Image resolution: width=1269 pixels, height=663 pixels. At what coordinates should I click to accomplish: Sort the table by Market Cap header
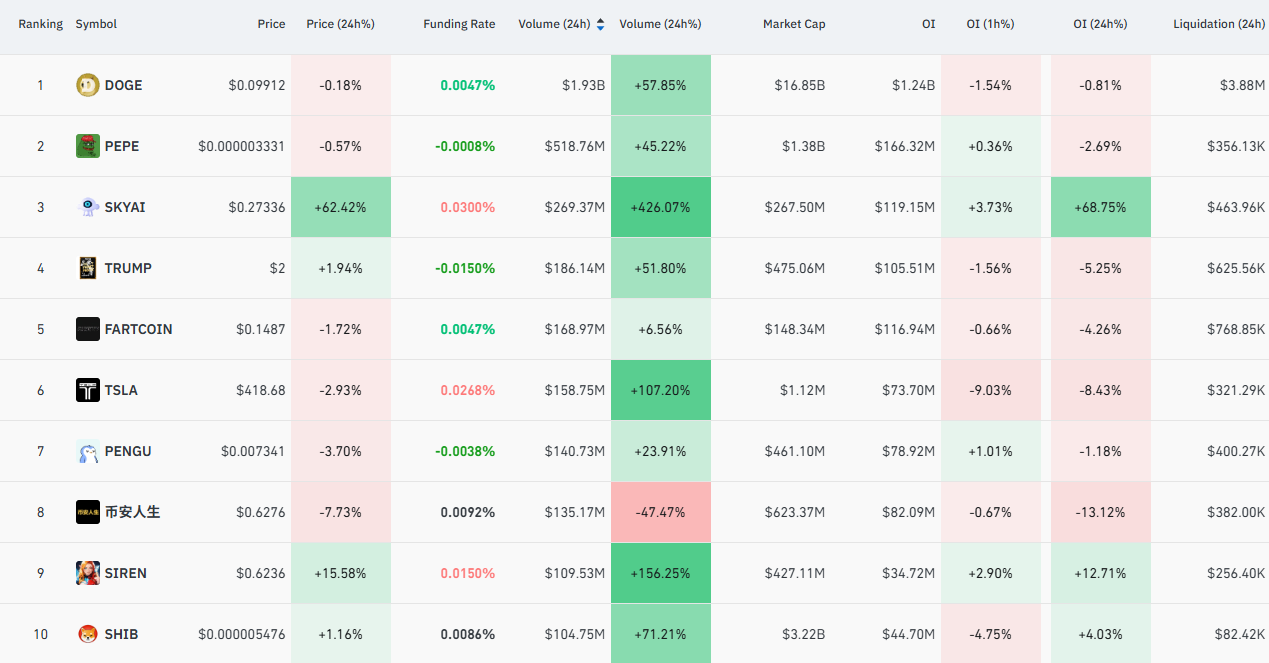click(x=794, y=24)
